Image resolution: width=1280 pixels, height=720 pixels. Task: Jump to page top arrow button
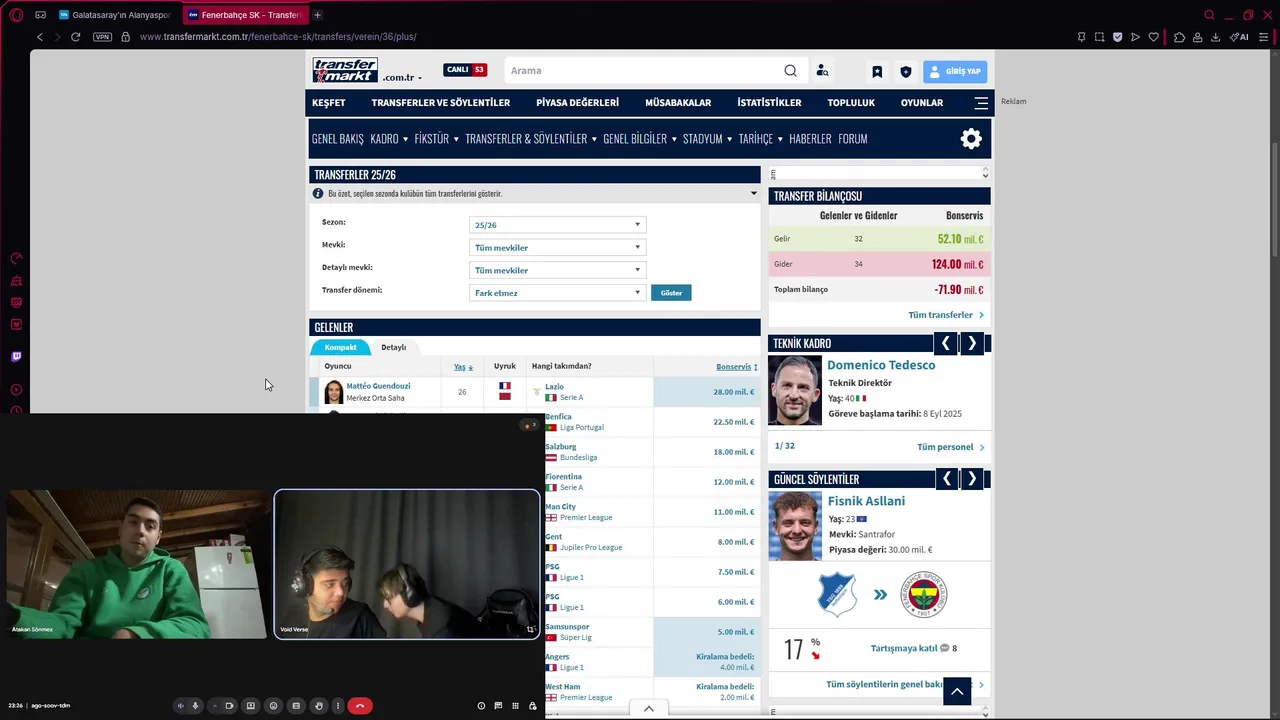[957, 691]
